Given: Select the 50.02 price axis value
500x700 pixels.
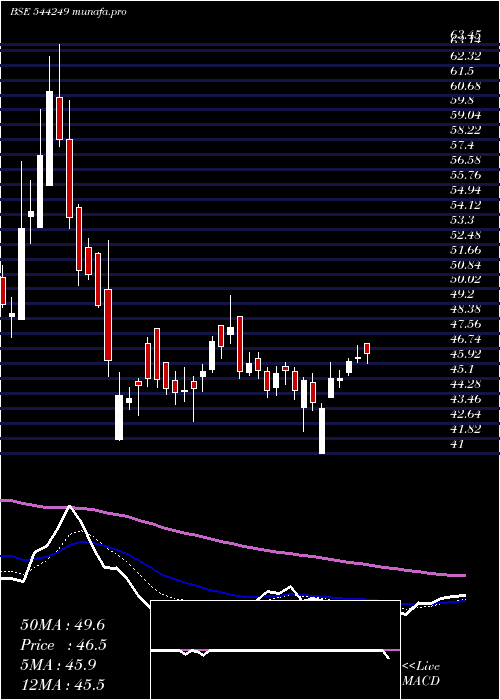Looking at the screenshot, I should pyautogui.click(x=466, y=279).
